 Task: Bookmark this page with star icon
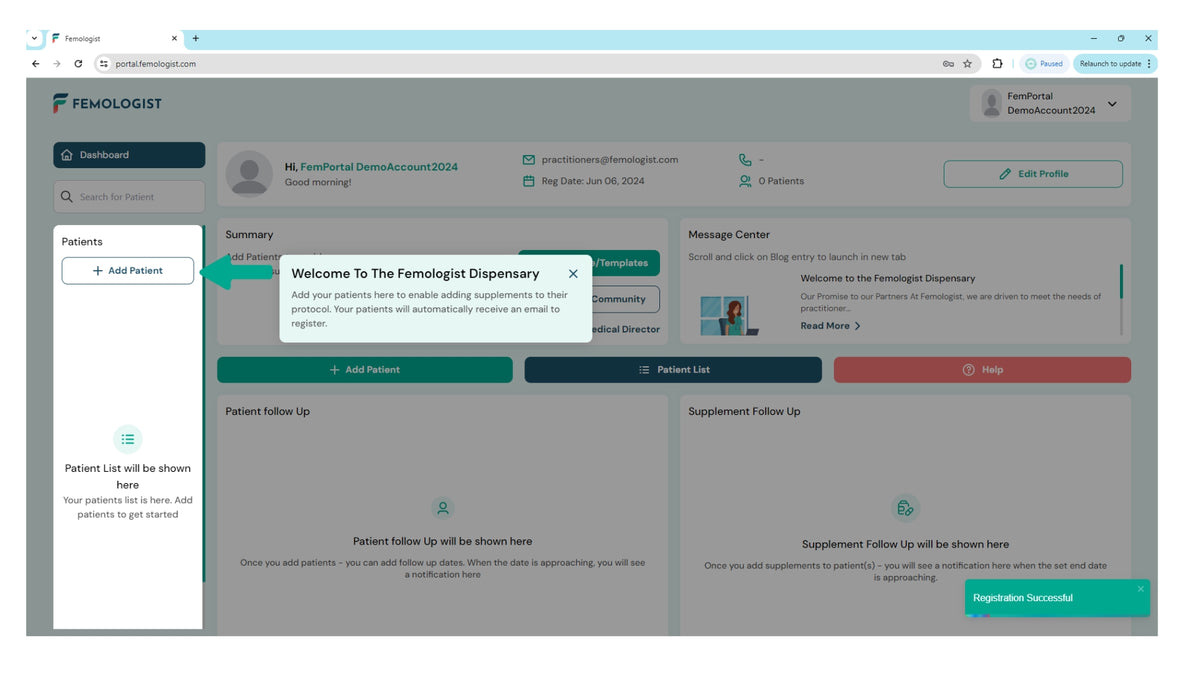(967, 64)
